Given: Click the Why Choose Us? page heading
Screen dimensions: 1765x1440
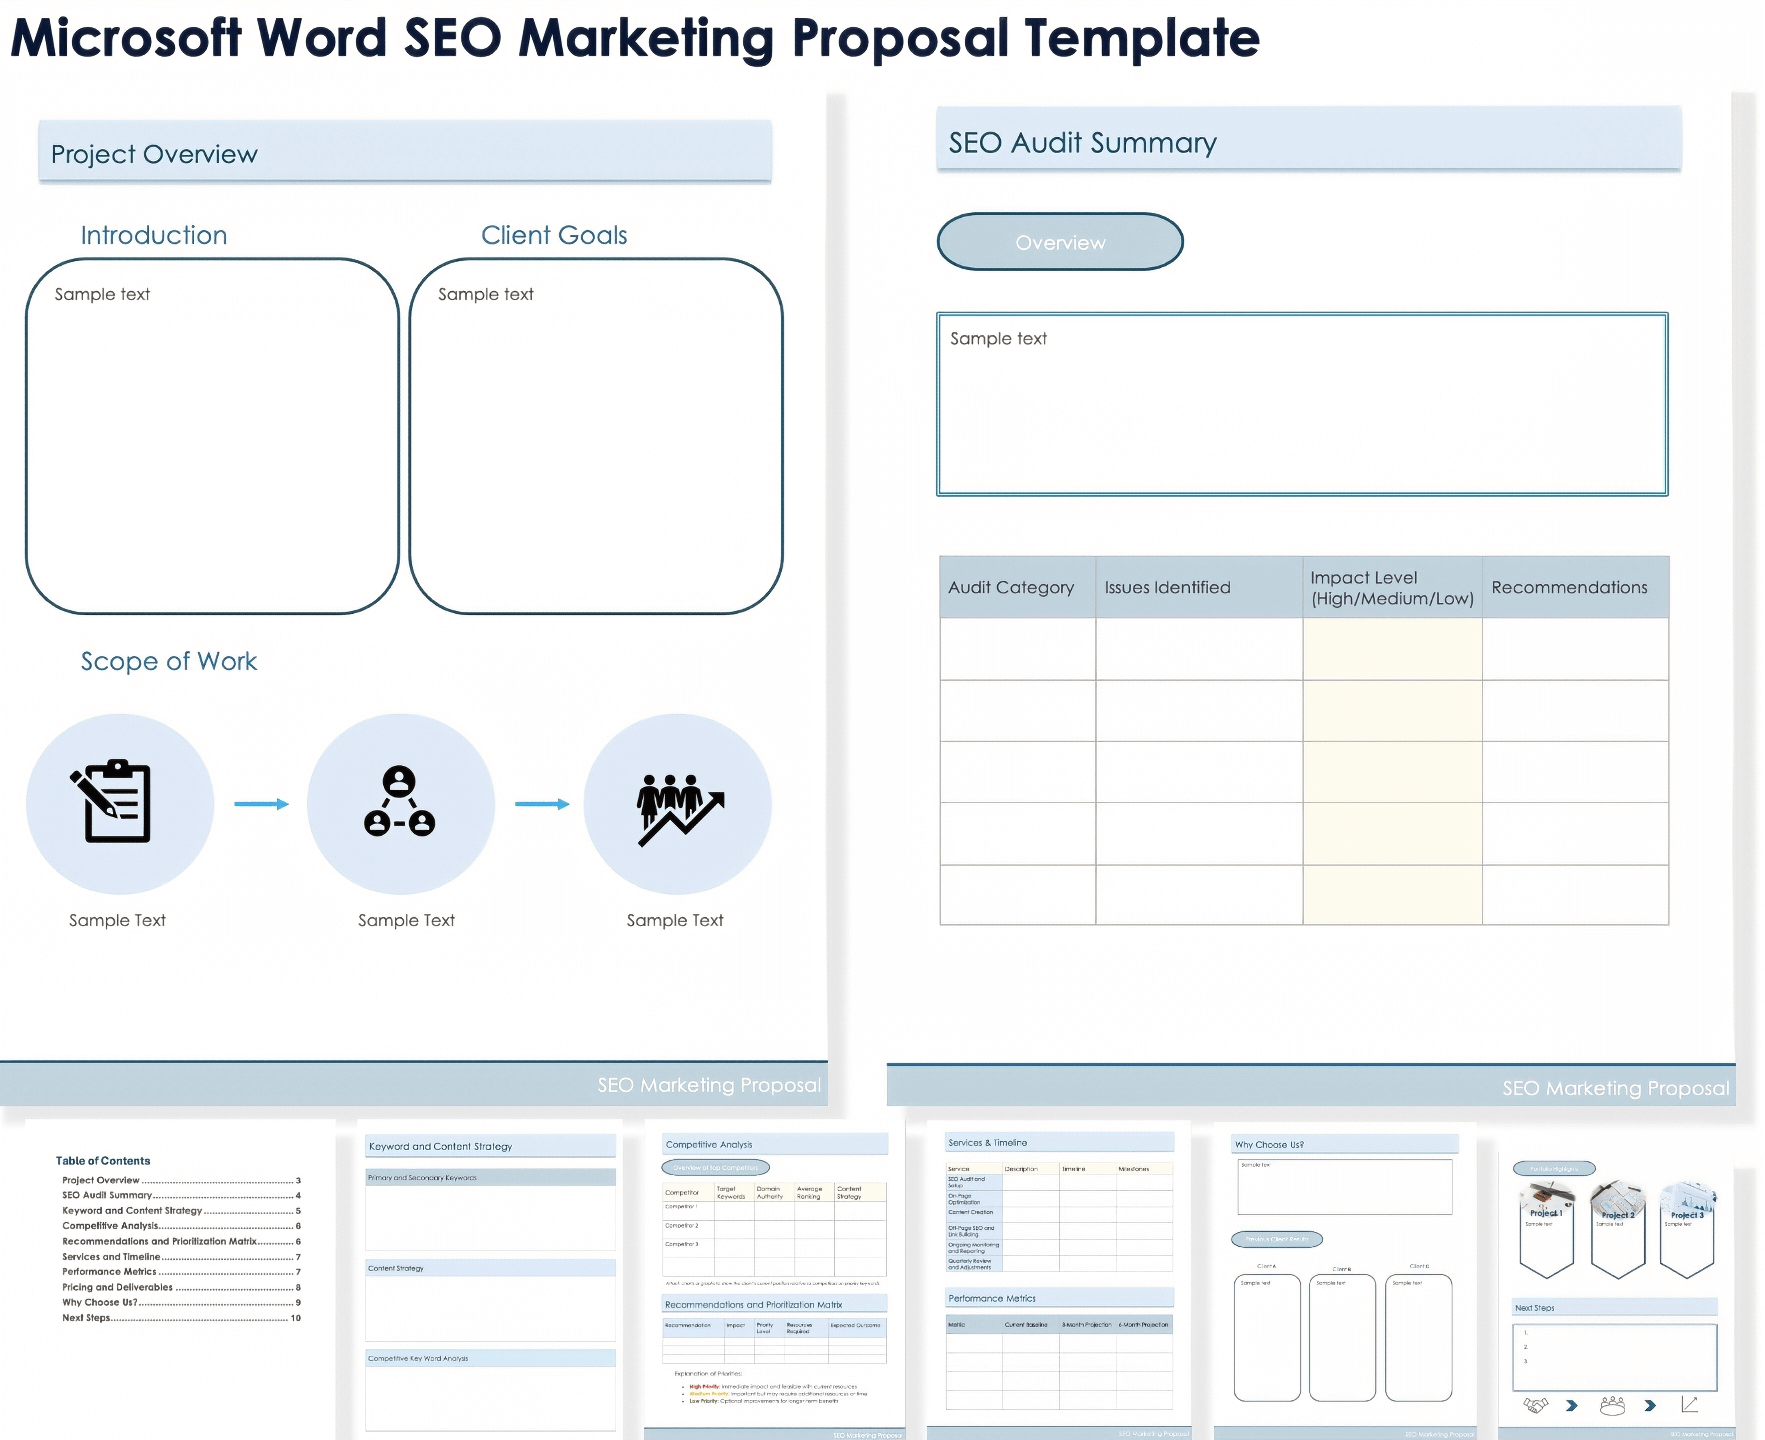Looking at the screenshot, I should pos(1344,1144).
